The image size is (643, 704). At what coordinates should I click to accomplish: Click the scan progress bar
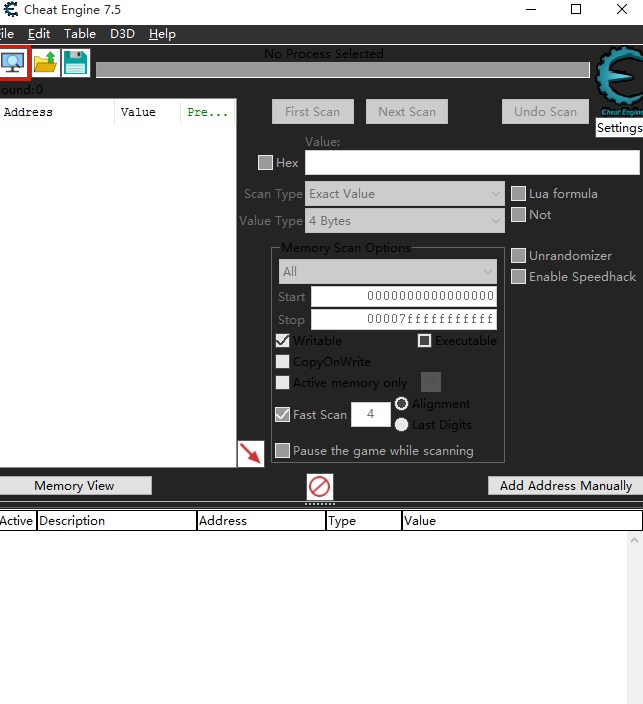click(x=343, y=70)
